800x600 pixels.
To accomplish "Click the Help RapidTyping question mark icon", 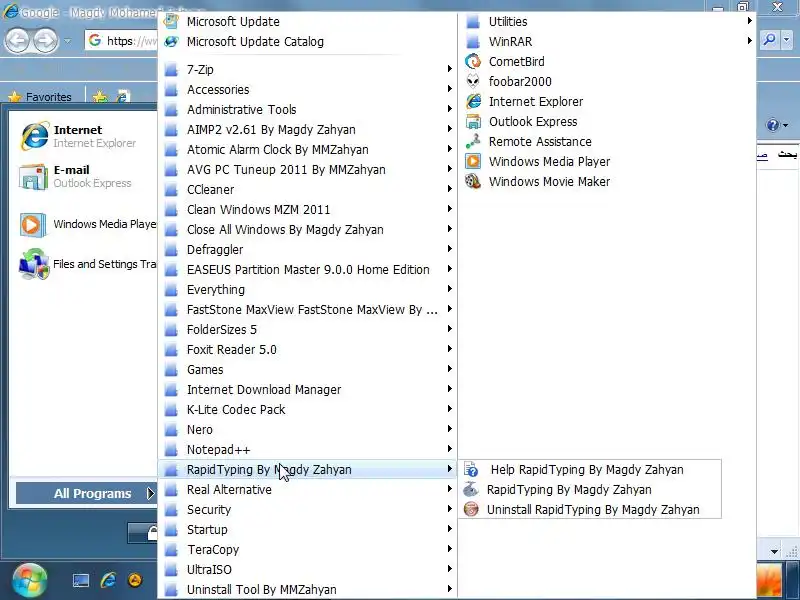I will click(x=471, y=469).
